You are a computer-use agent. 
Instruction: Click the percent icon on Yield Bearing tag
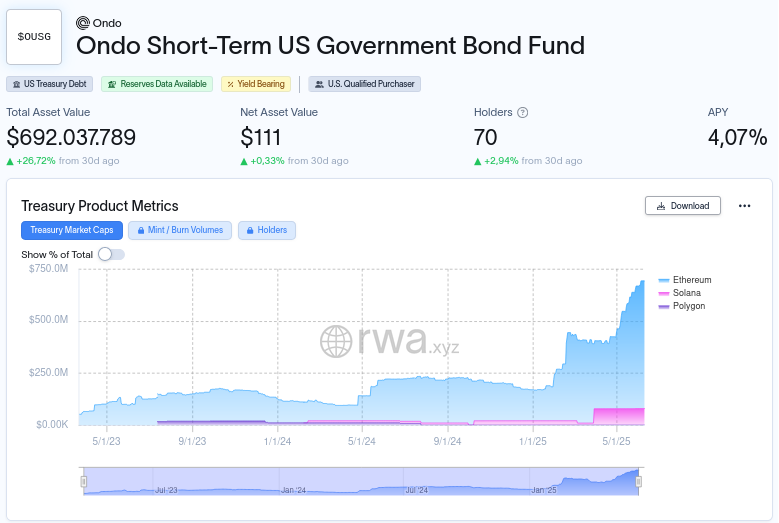(x=229, y=85)
